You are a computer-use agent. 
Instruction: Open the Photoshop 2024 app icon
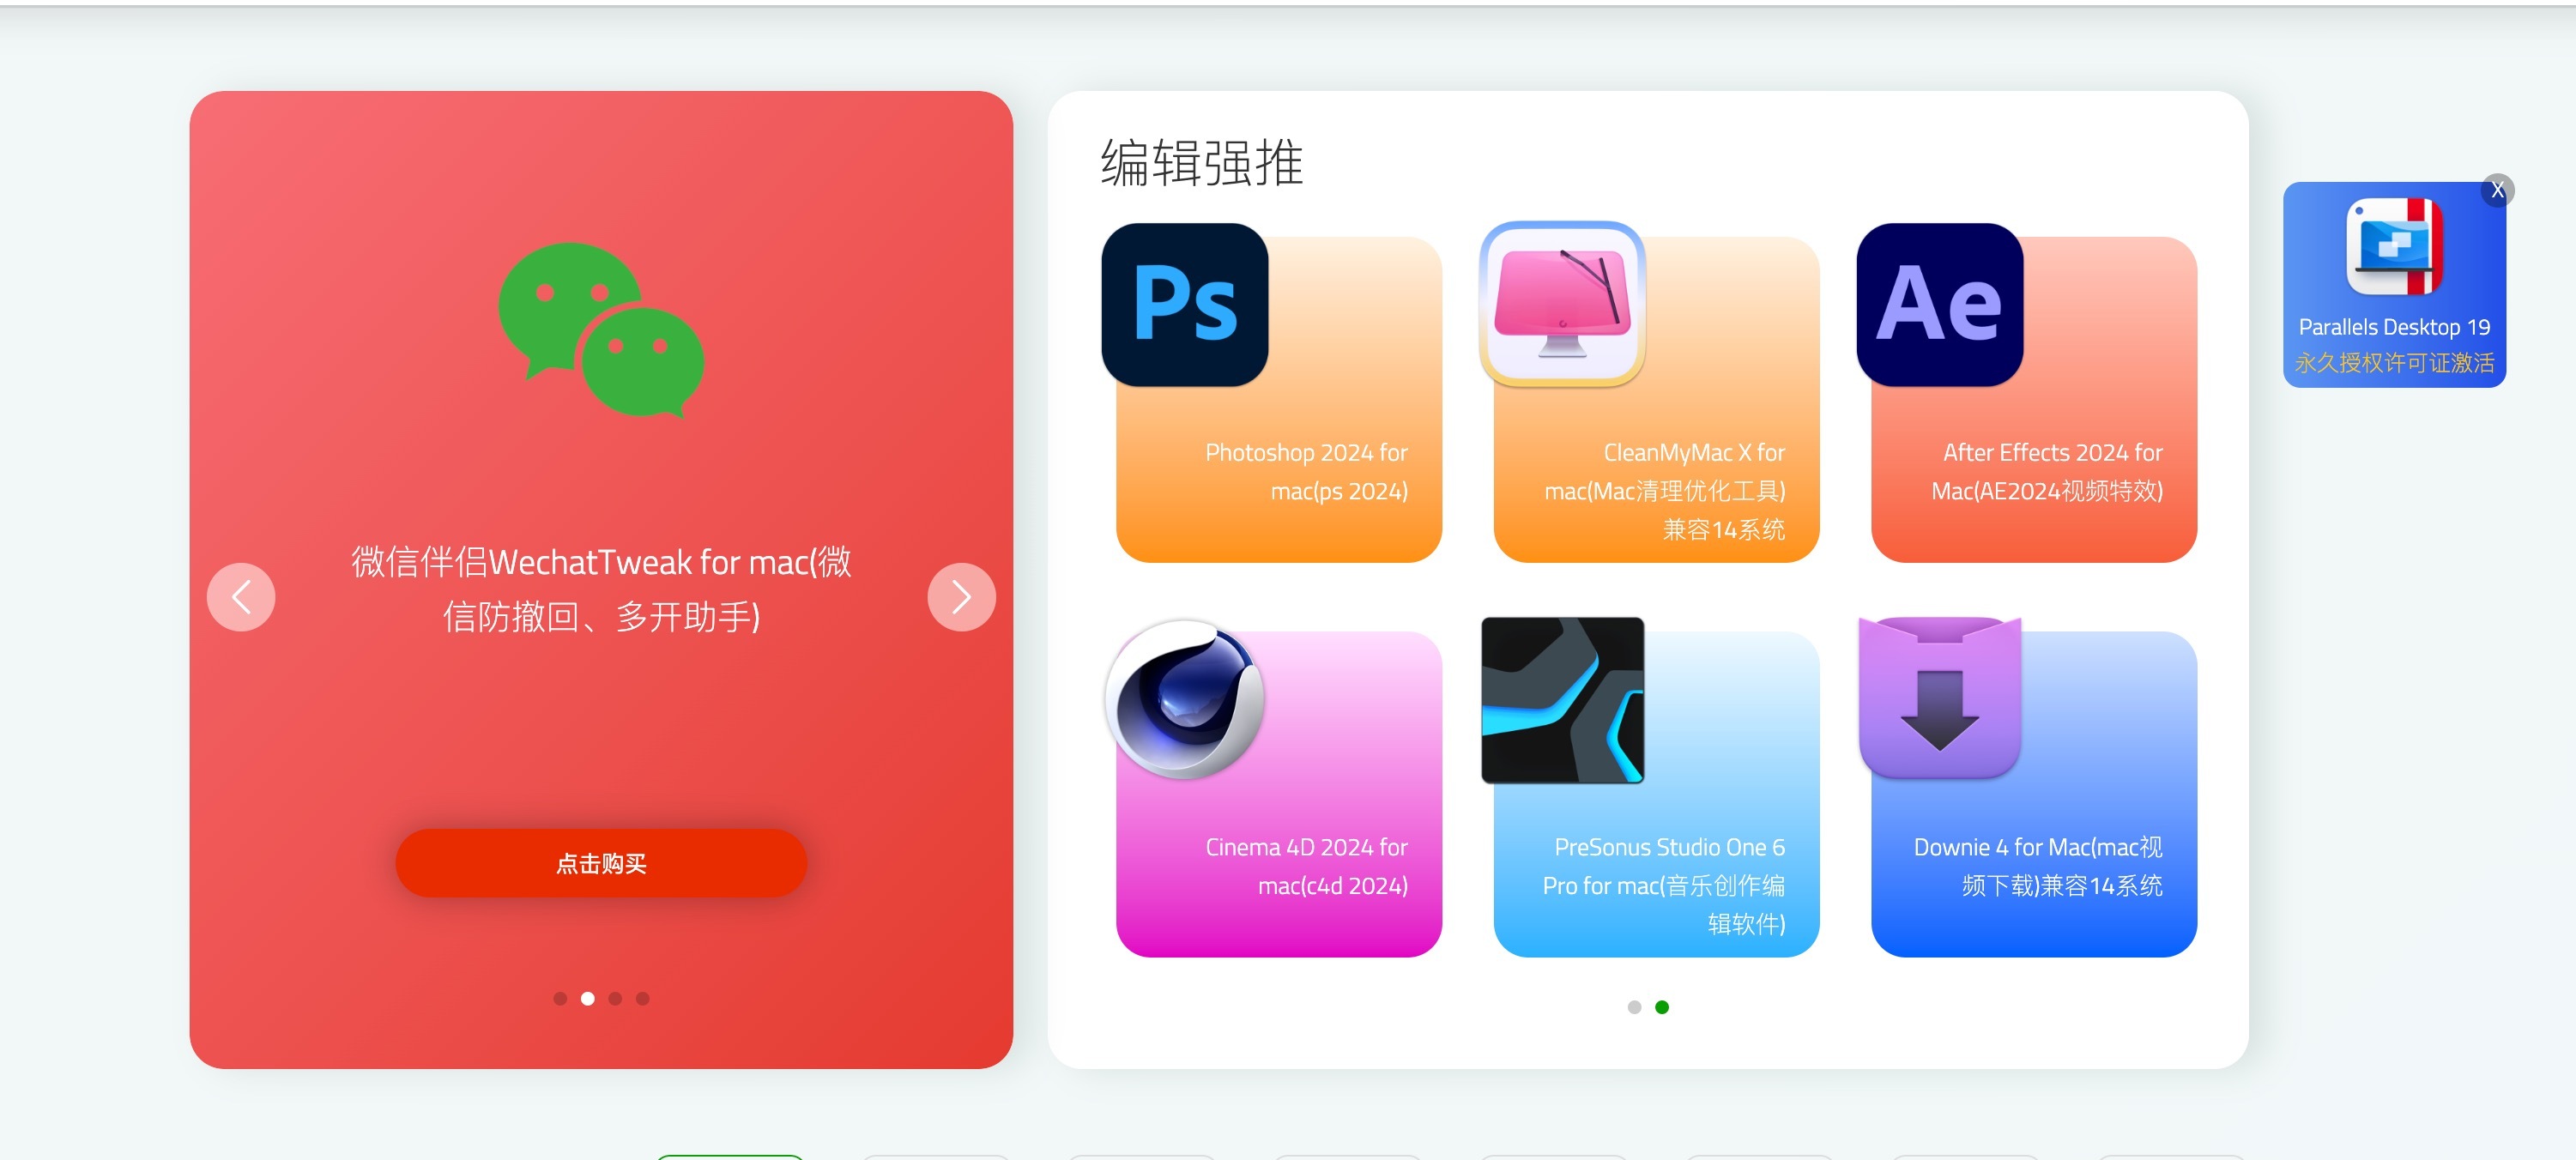pyautogui.click(x=1184, y=304)
